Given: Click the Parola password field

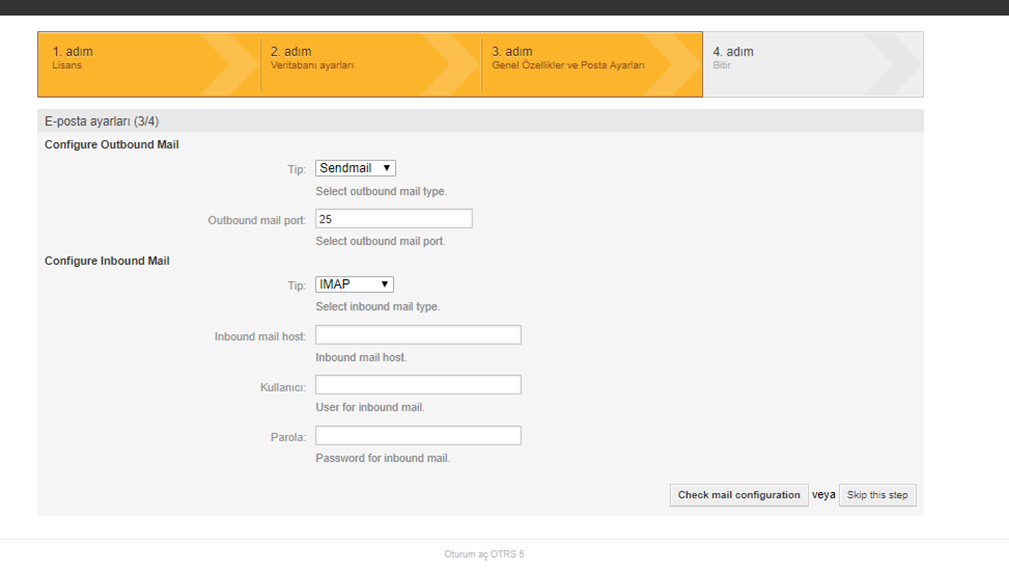Looking at the screenshot, I should click(418, 435).
